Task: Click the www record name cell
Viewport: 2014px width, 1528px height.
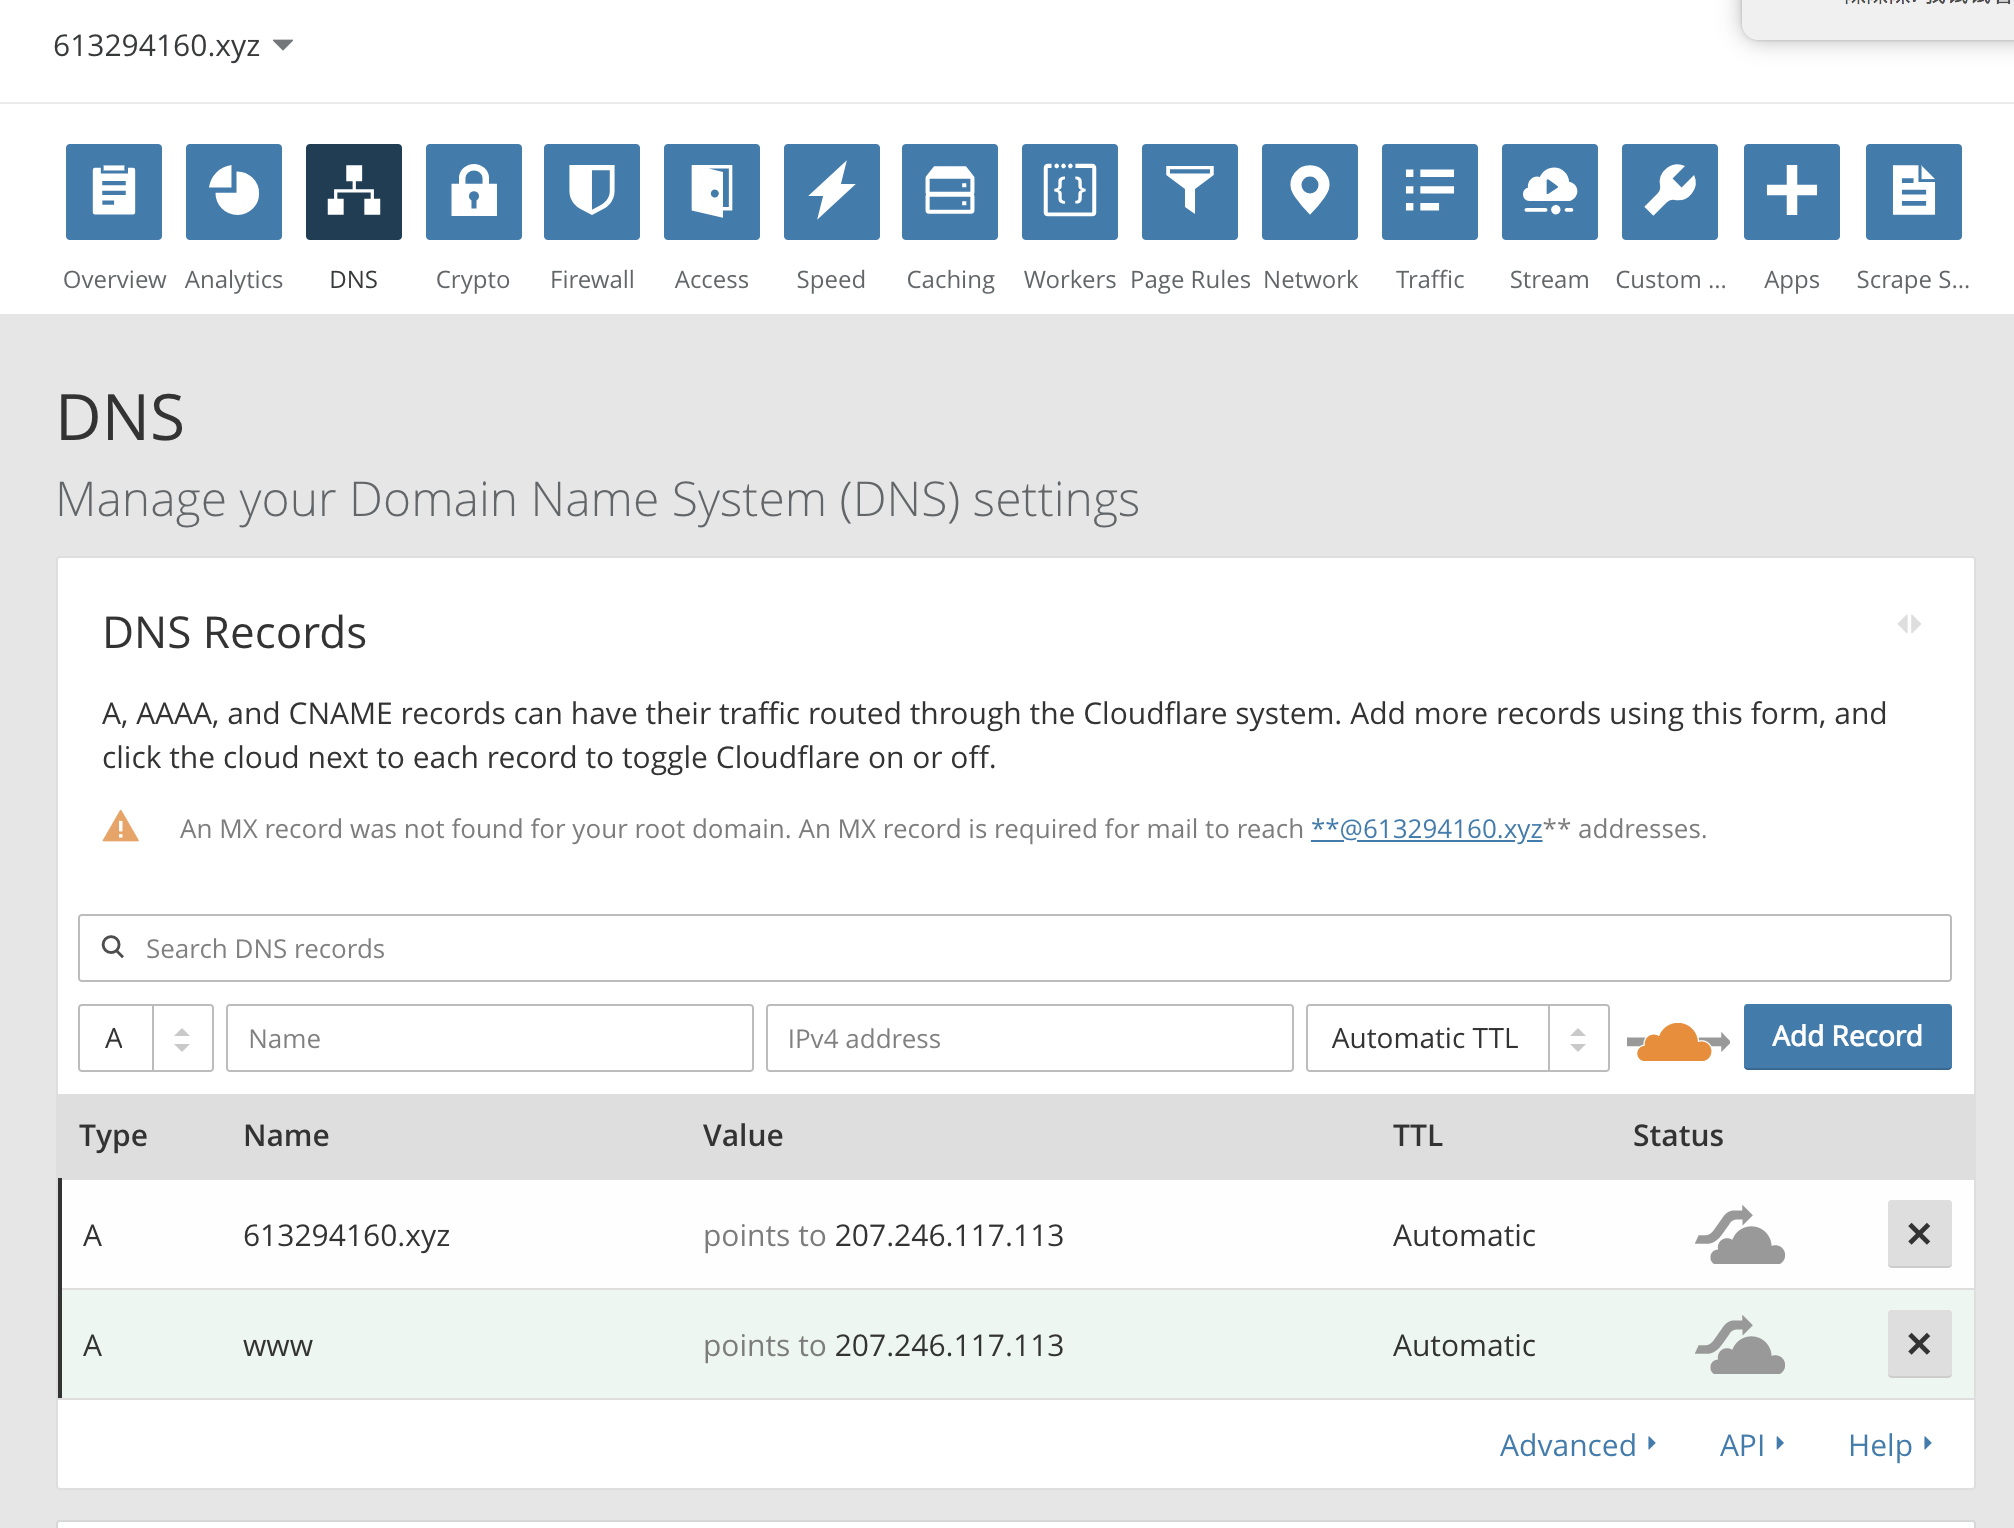Action: pos(278,1346)
